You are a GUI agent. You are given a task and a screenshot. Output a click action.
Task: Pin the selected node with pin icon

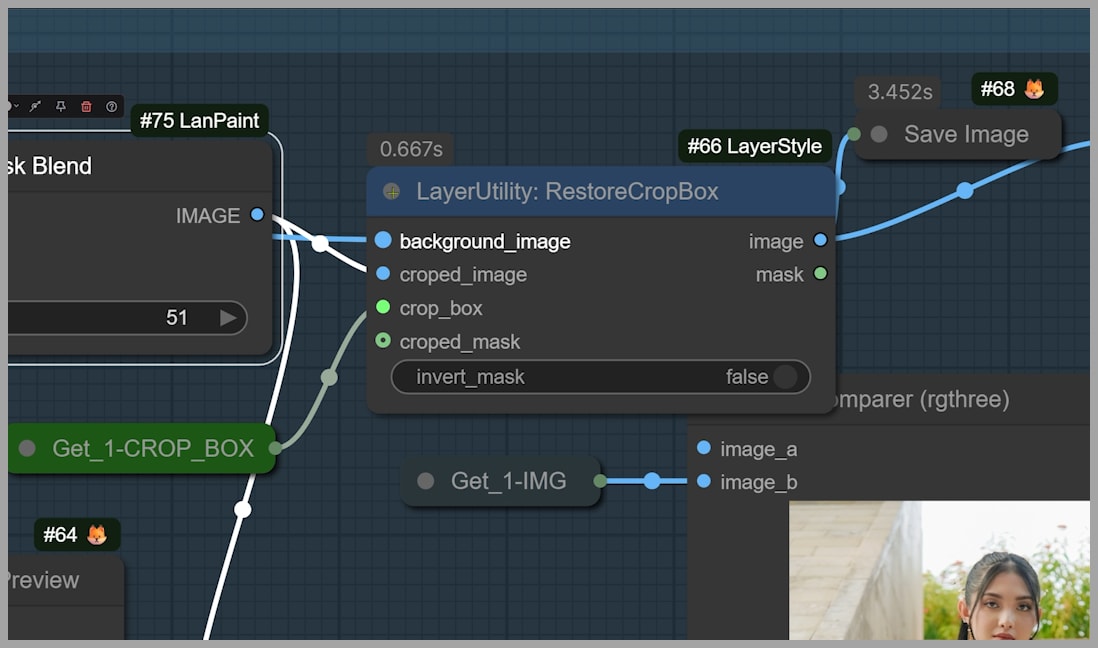(61, 106)
